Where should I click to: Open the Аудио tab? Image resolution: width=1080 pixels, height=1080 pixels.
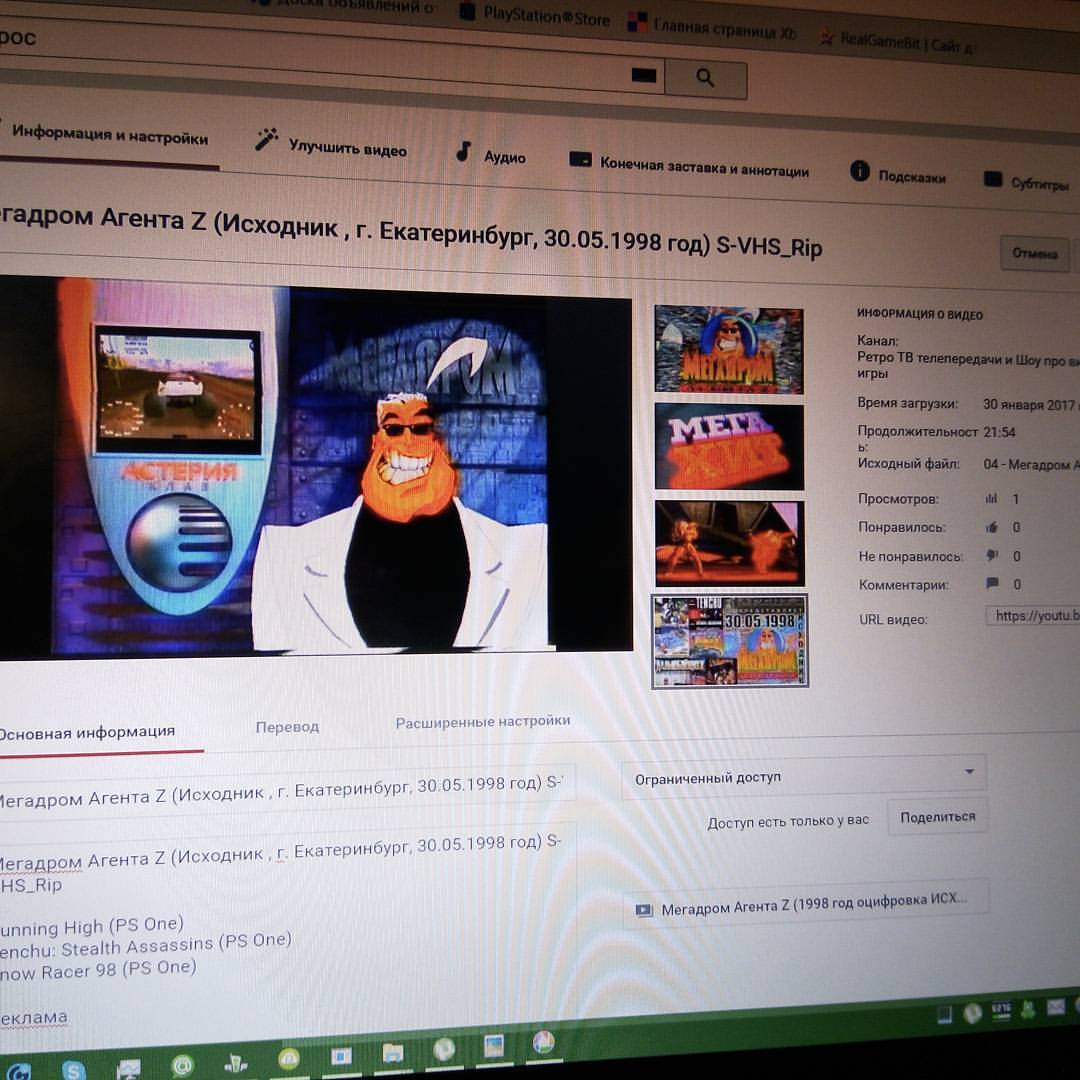pos(490,154)
